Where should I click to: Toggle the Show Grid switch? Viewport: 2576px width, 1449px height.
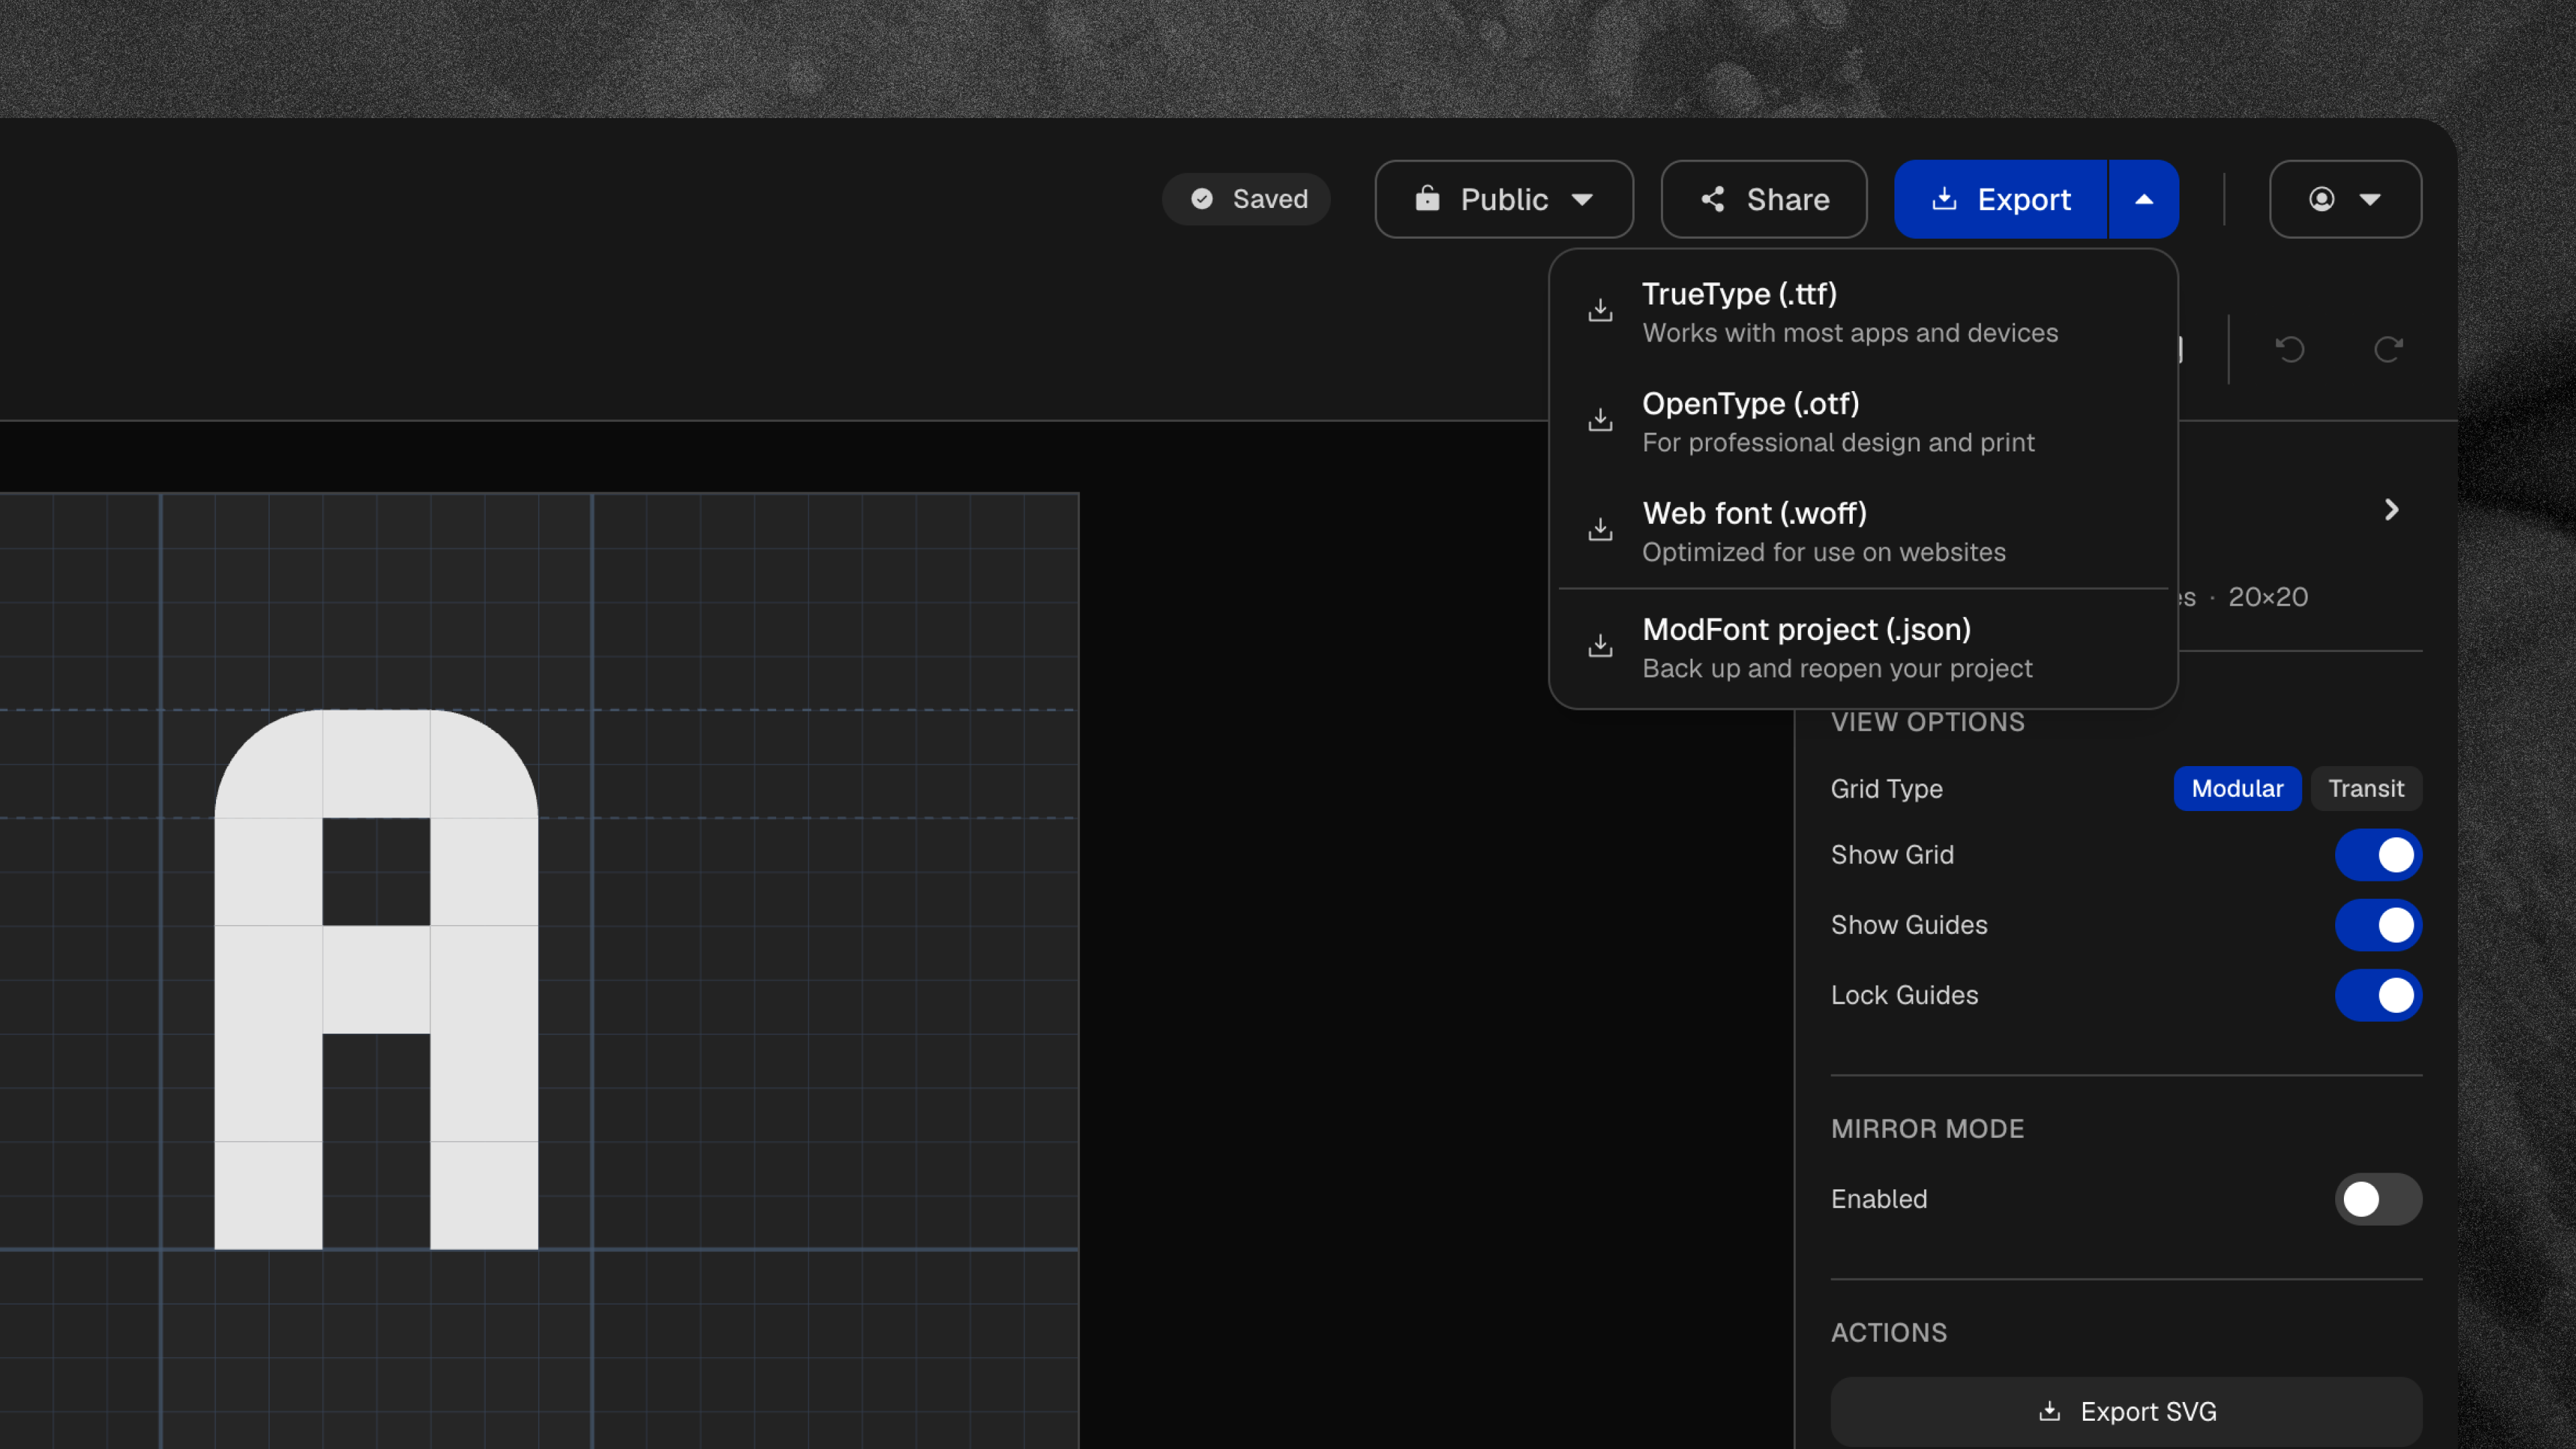coord(2378,855)
